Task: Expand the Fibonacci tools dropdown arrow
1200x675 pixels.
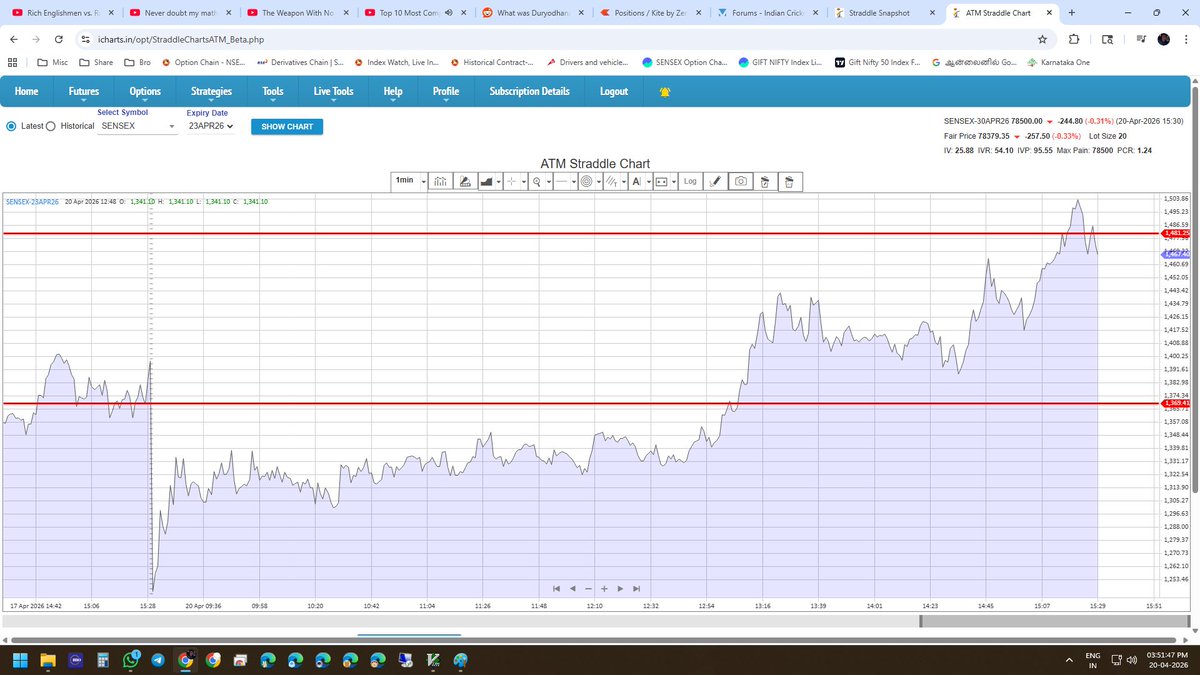Action: (599, 181)
